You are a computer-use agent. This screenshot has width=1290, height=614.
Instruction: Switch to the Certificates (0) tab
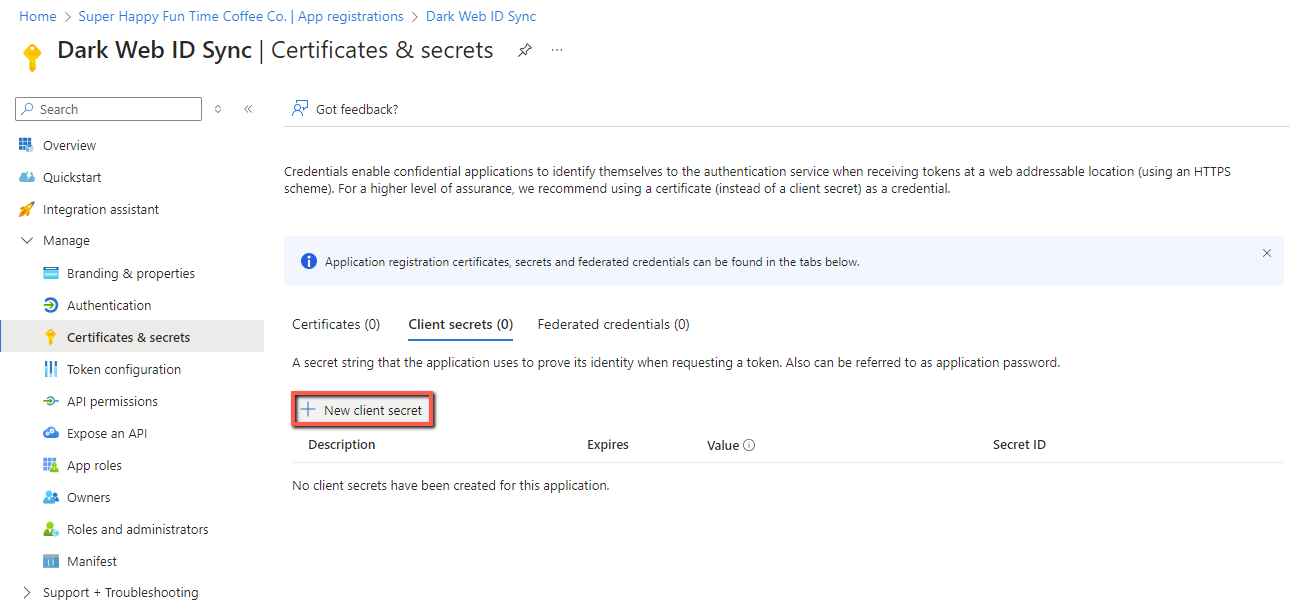point(336,325)
